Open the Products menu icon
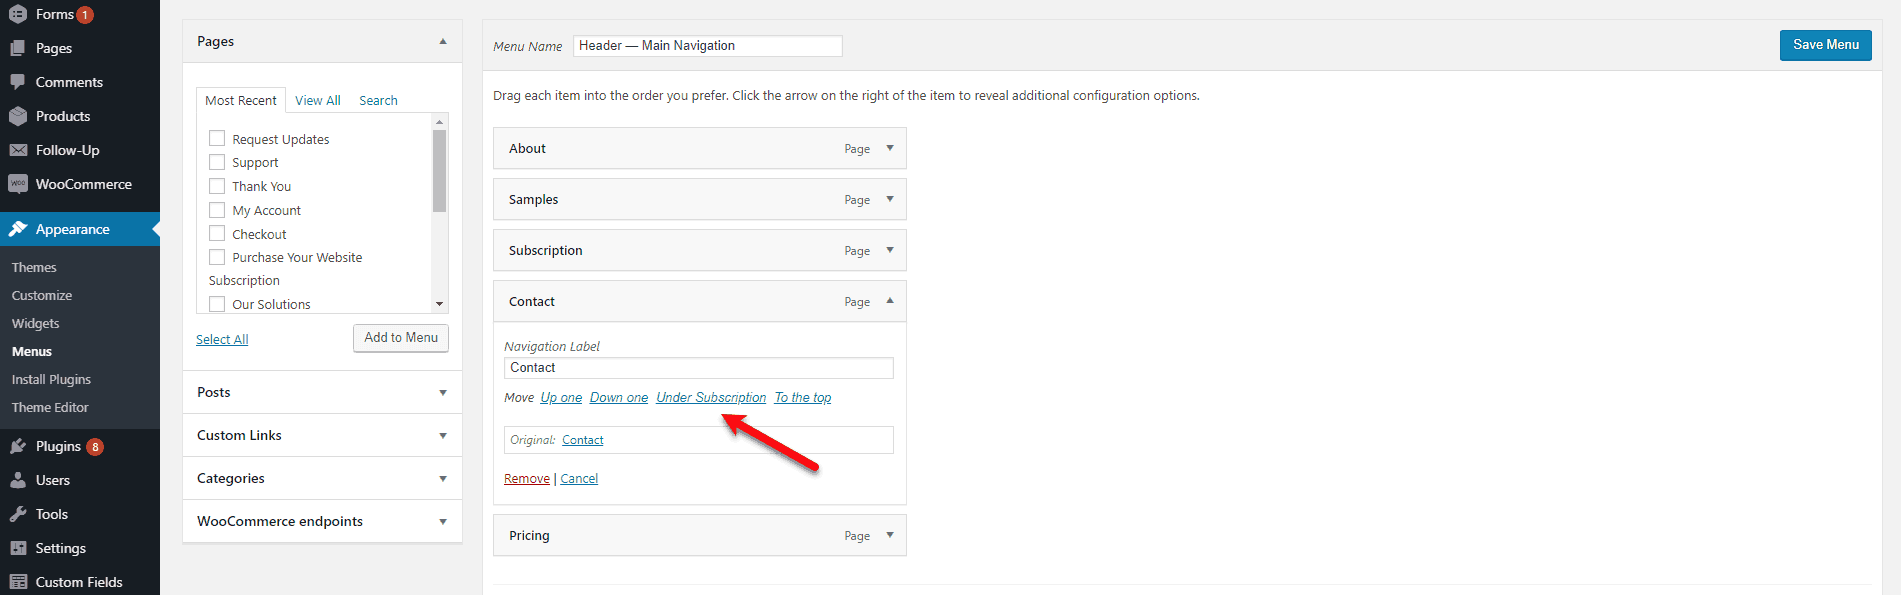This screenshot has height=595, width=1901. pos(18,115)
